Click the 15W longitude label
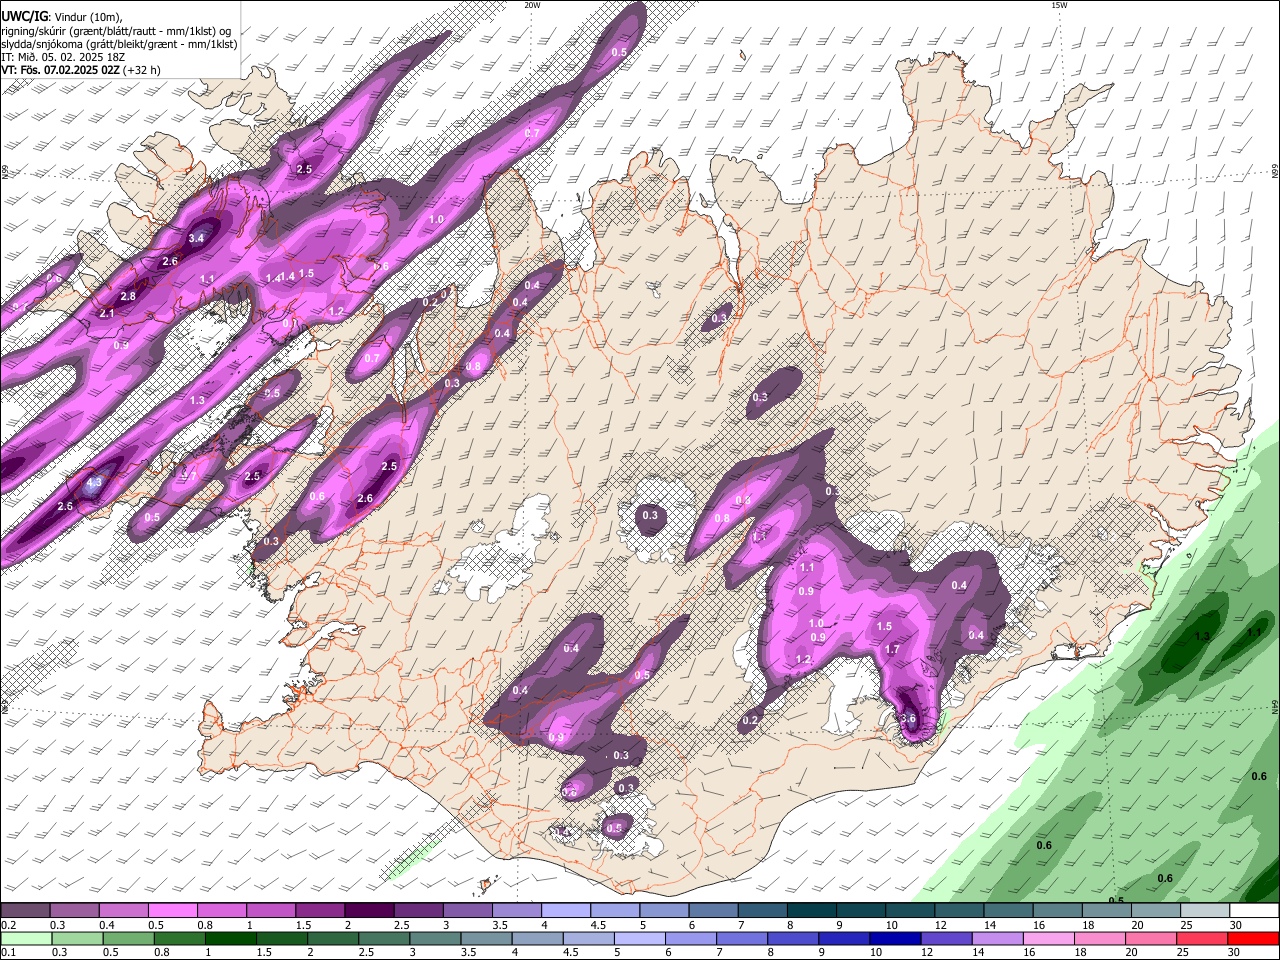The image size is (1280, 960). (x=1059, y=5)
